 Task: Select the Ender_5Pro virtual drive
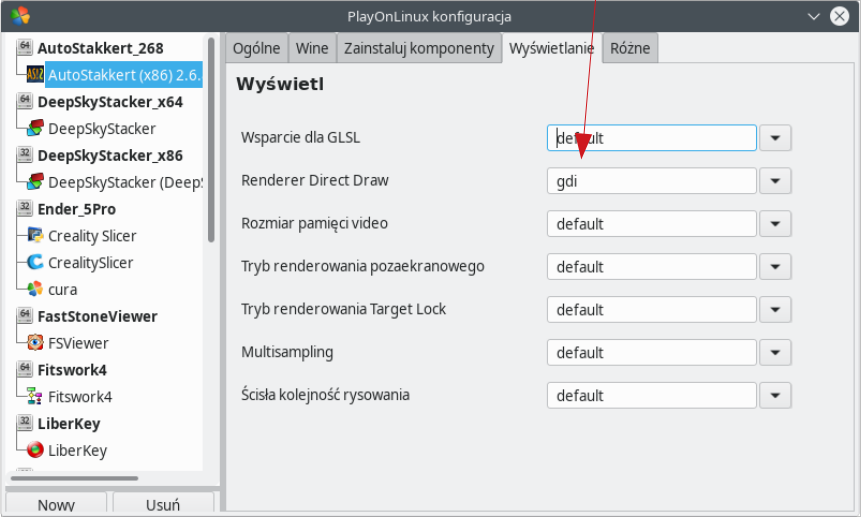point(76,209)
